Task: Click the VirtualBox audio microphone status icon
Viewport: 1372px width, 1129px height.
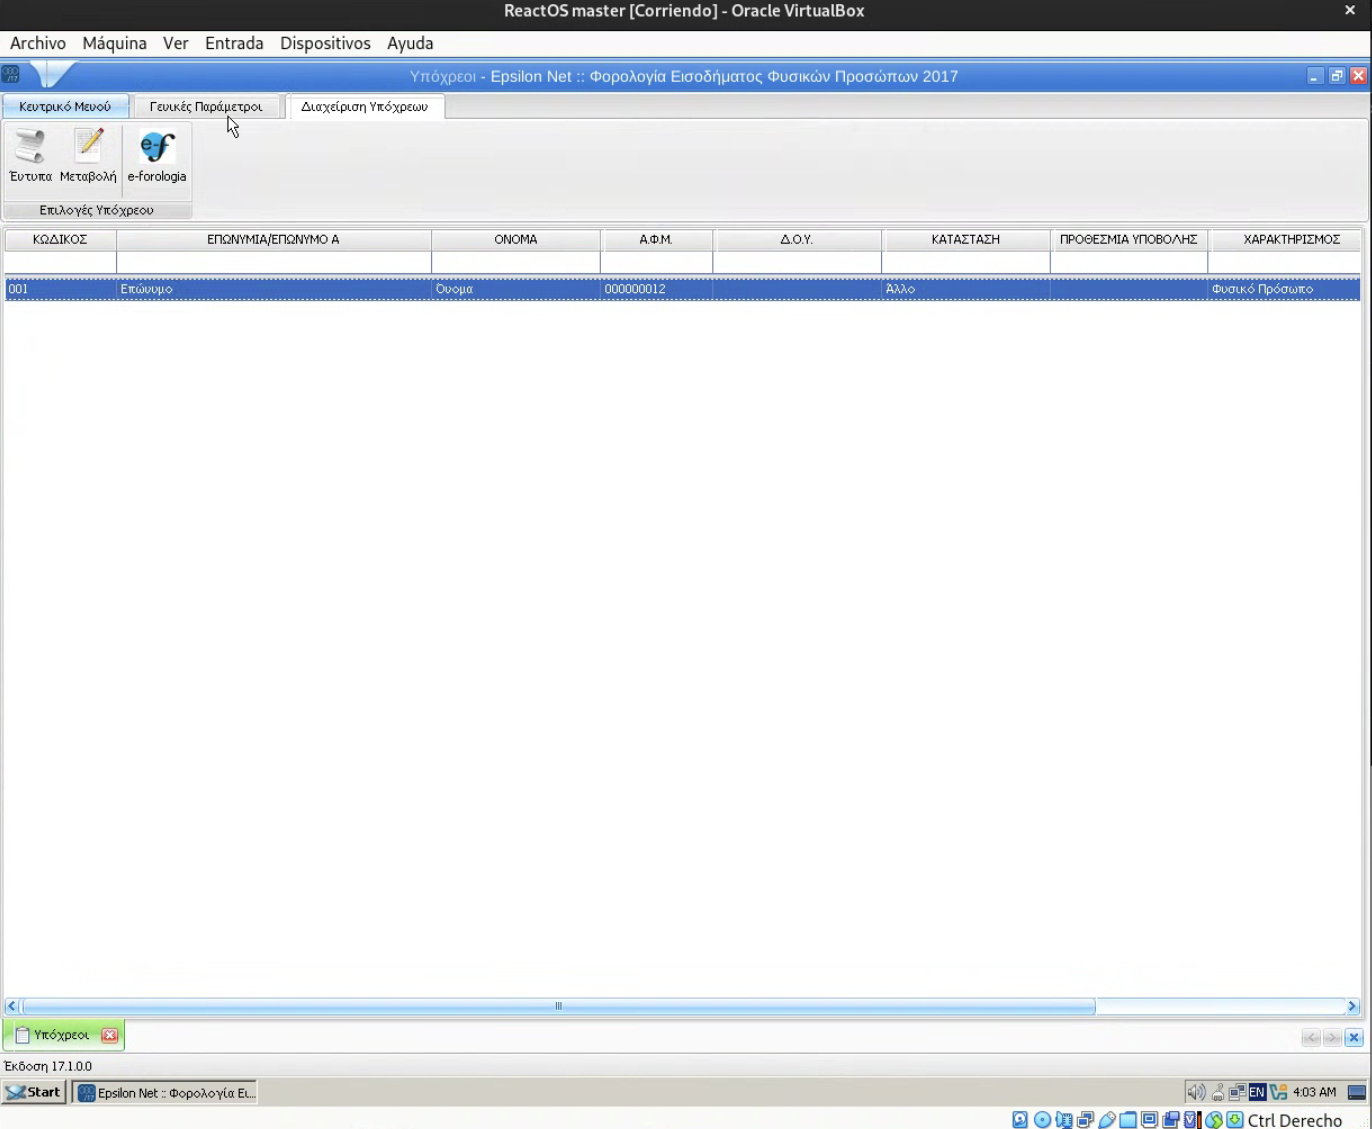Action: [x=1064, y=1120]
